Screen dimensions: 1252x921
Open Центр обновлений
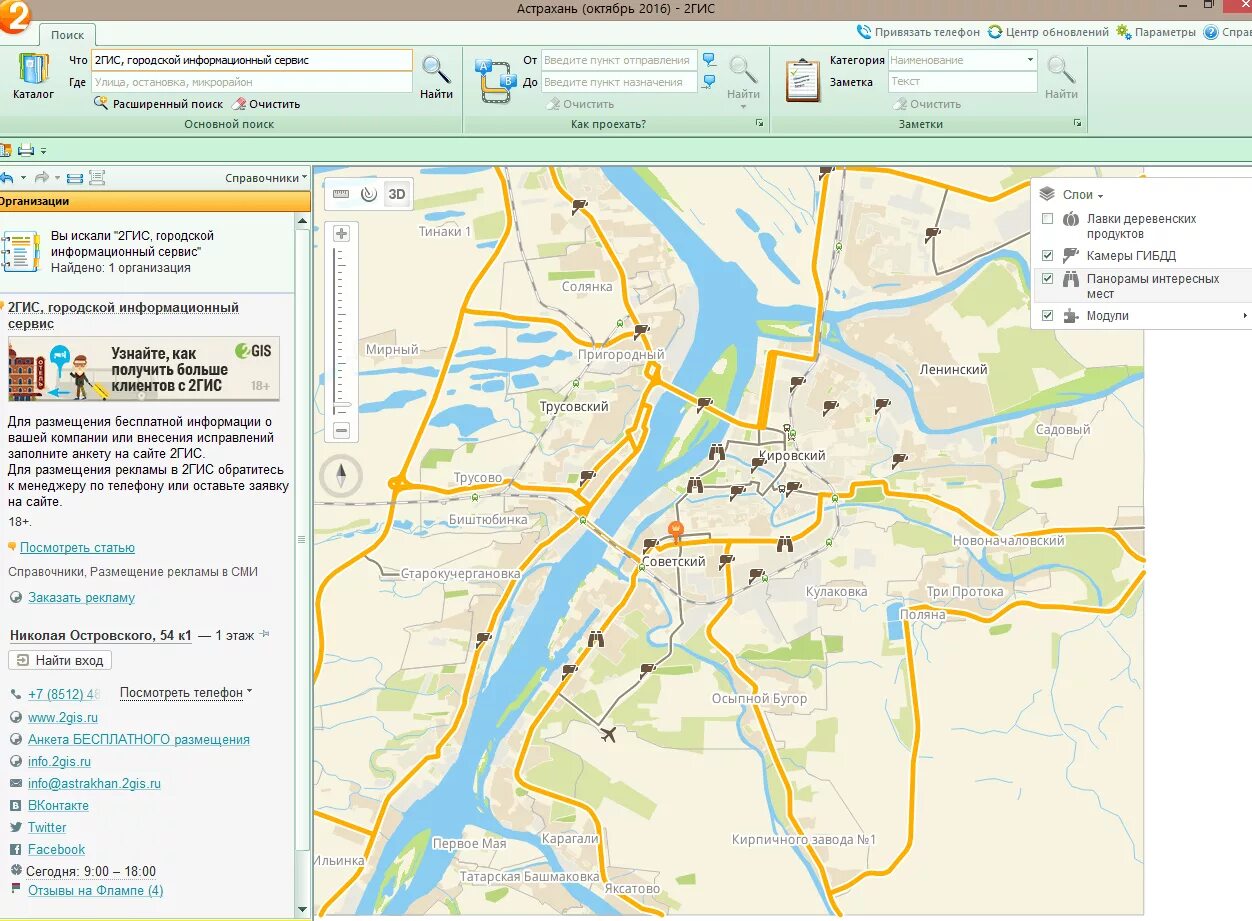[x=1048, y=32]
